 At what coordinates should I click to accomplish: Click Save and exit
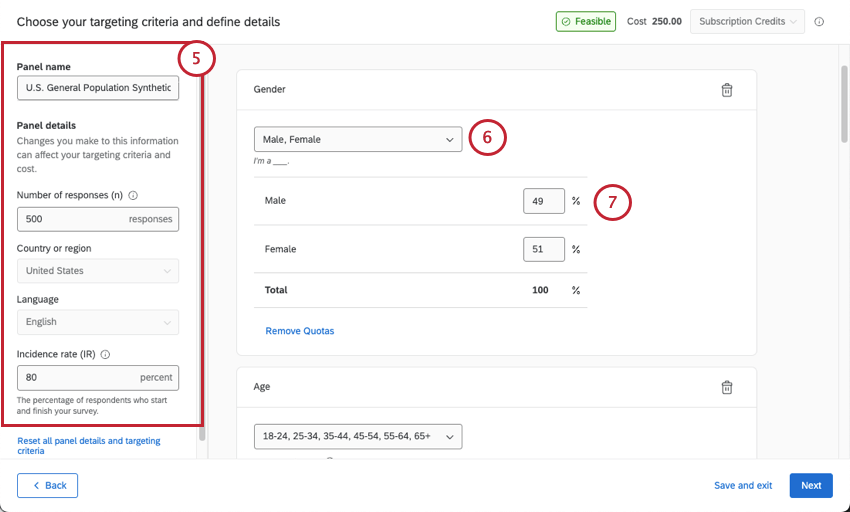743,486
